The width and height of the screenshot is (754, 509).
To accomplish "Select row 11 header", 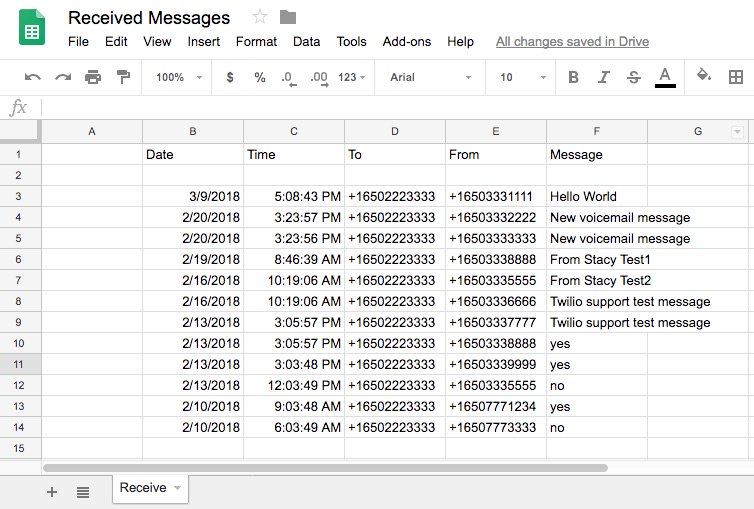I will click(19, 364).
